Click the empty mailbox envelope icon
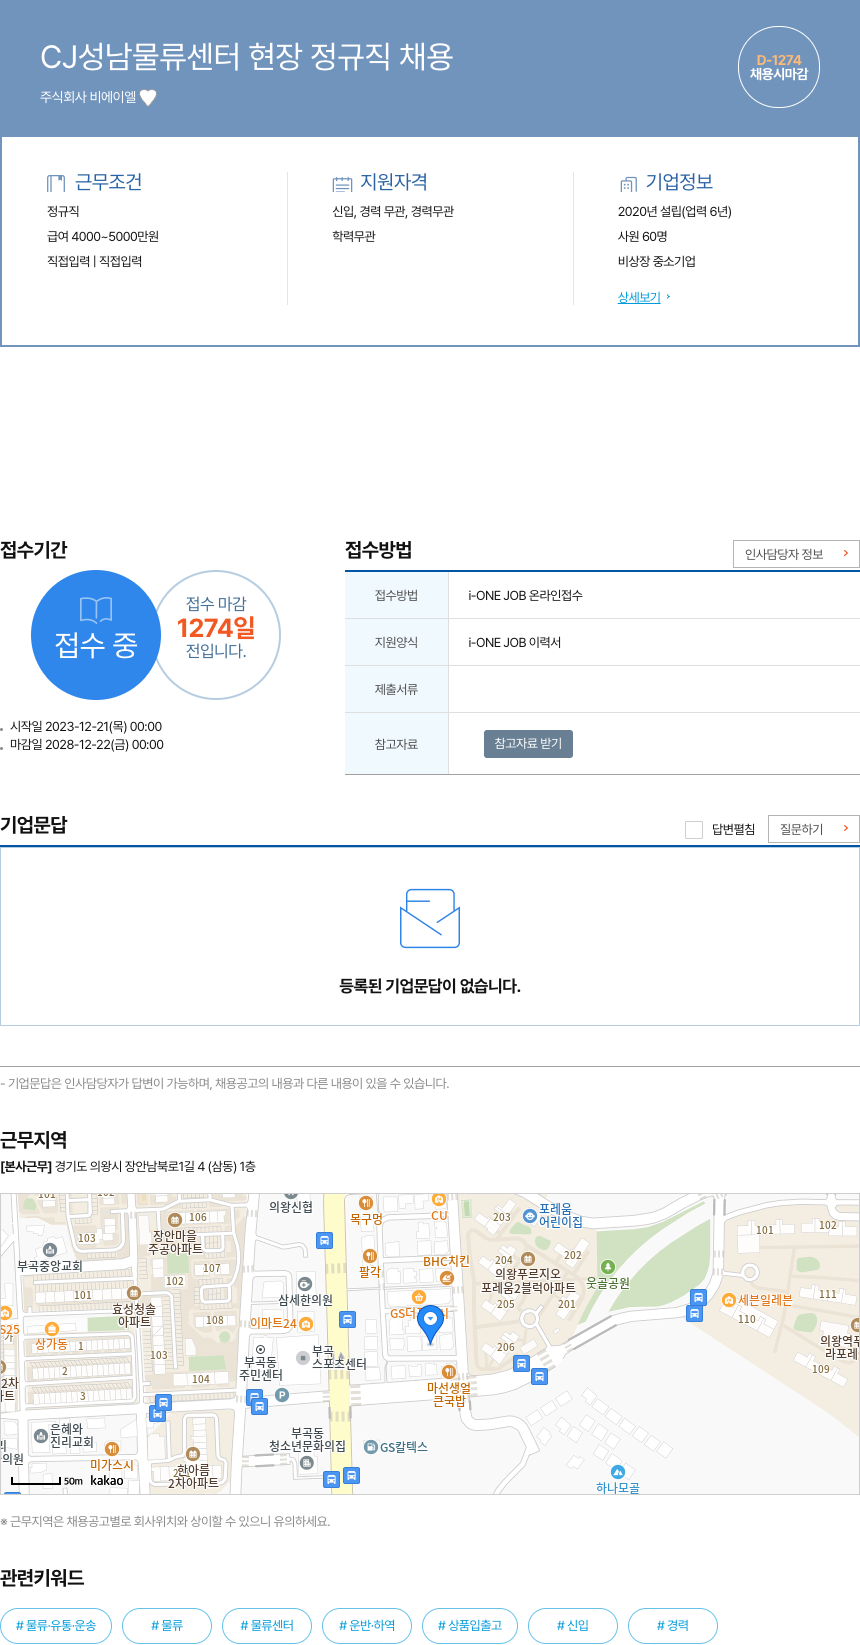The width and height of the screenshot is (860, 1645). (430, 918)
